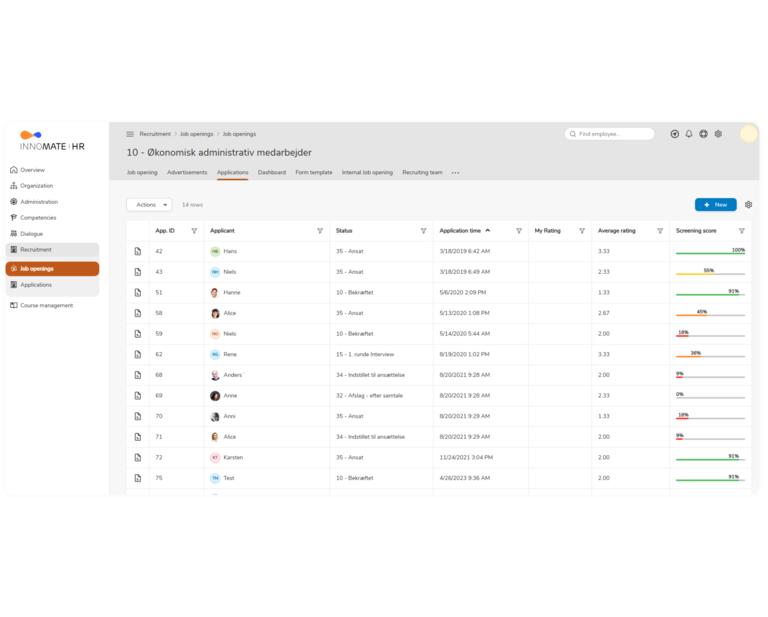Viewport: 768px width, 617px height.
Task: Open the top bar settings gear icon
Action: pyautogui.click(x=718, y=134)
